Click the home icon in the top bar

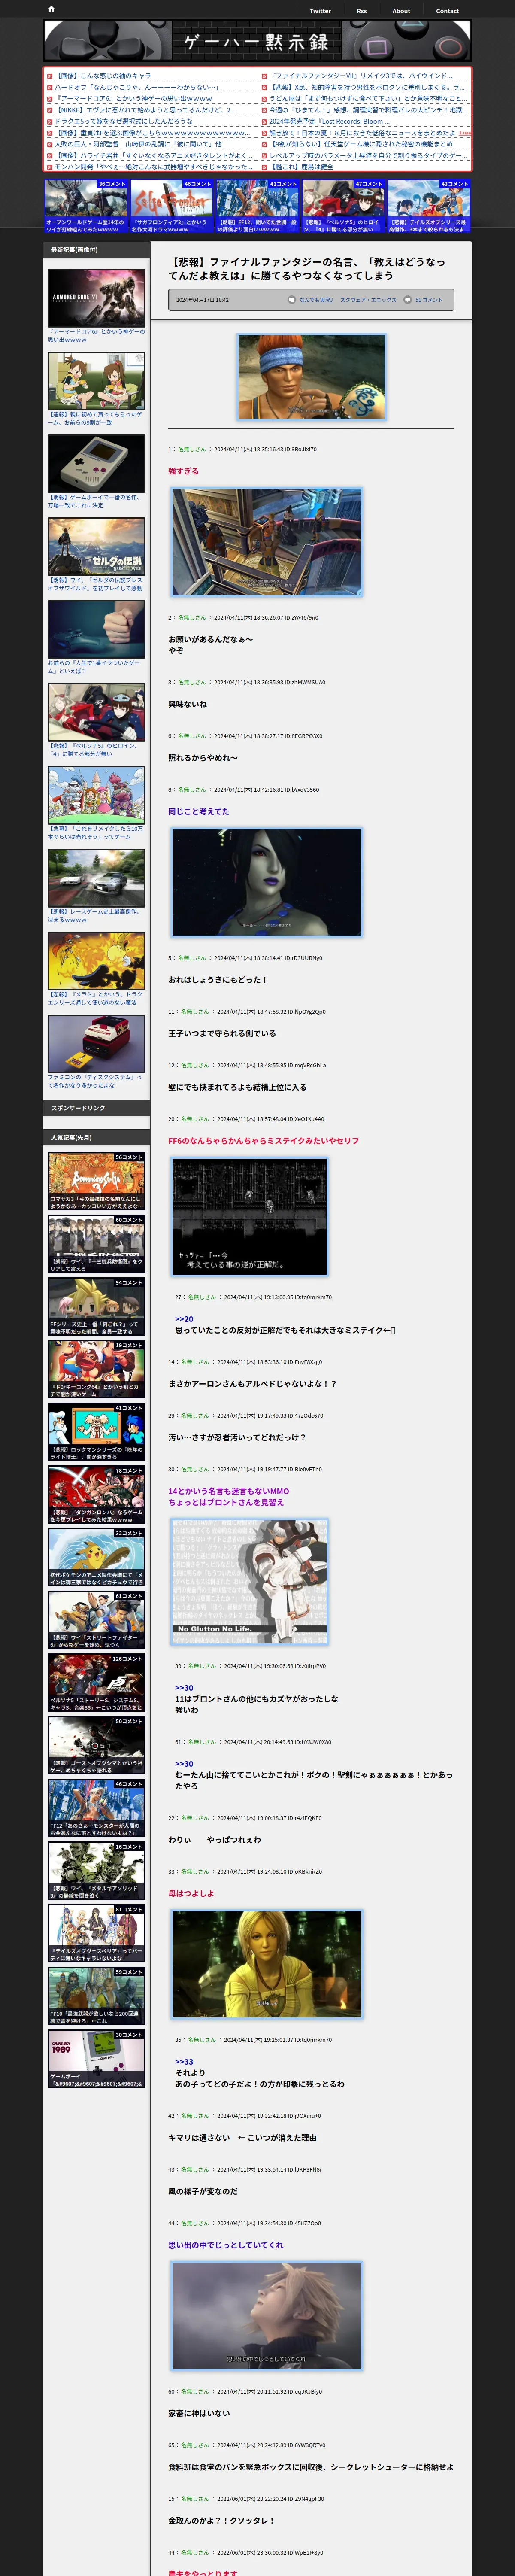click(51, 9)
